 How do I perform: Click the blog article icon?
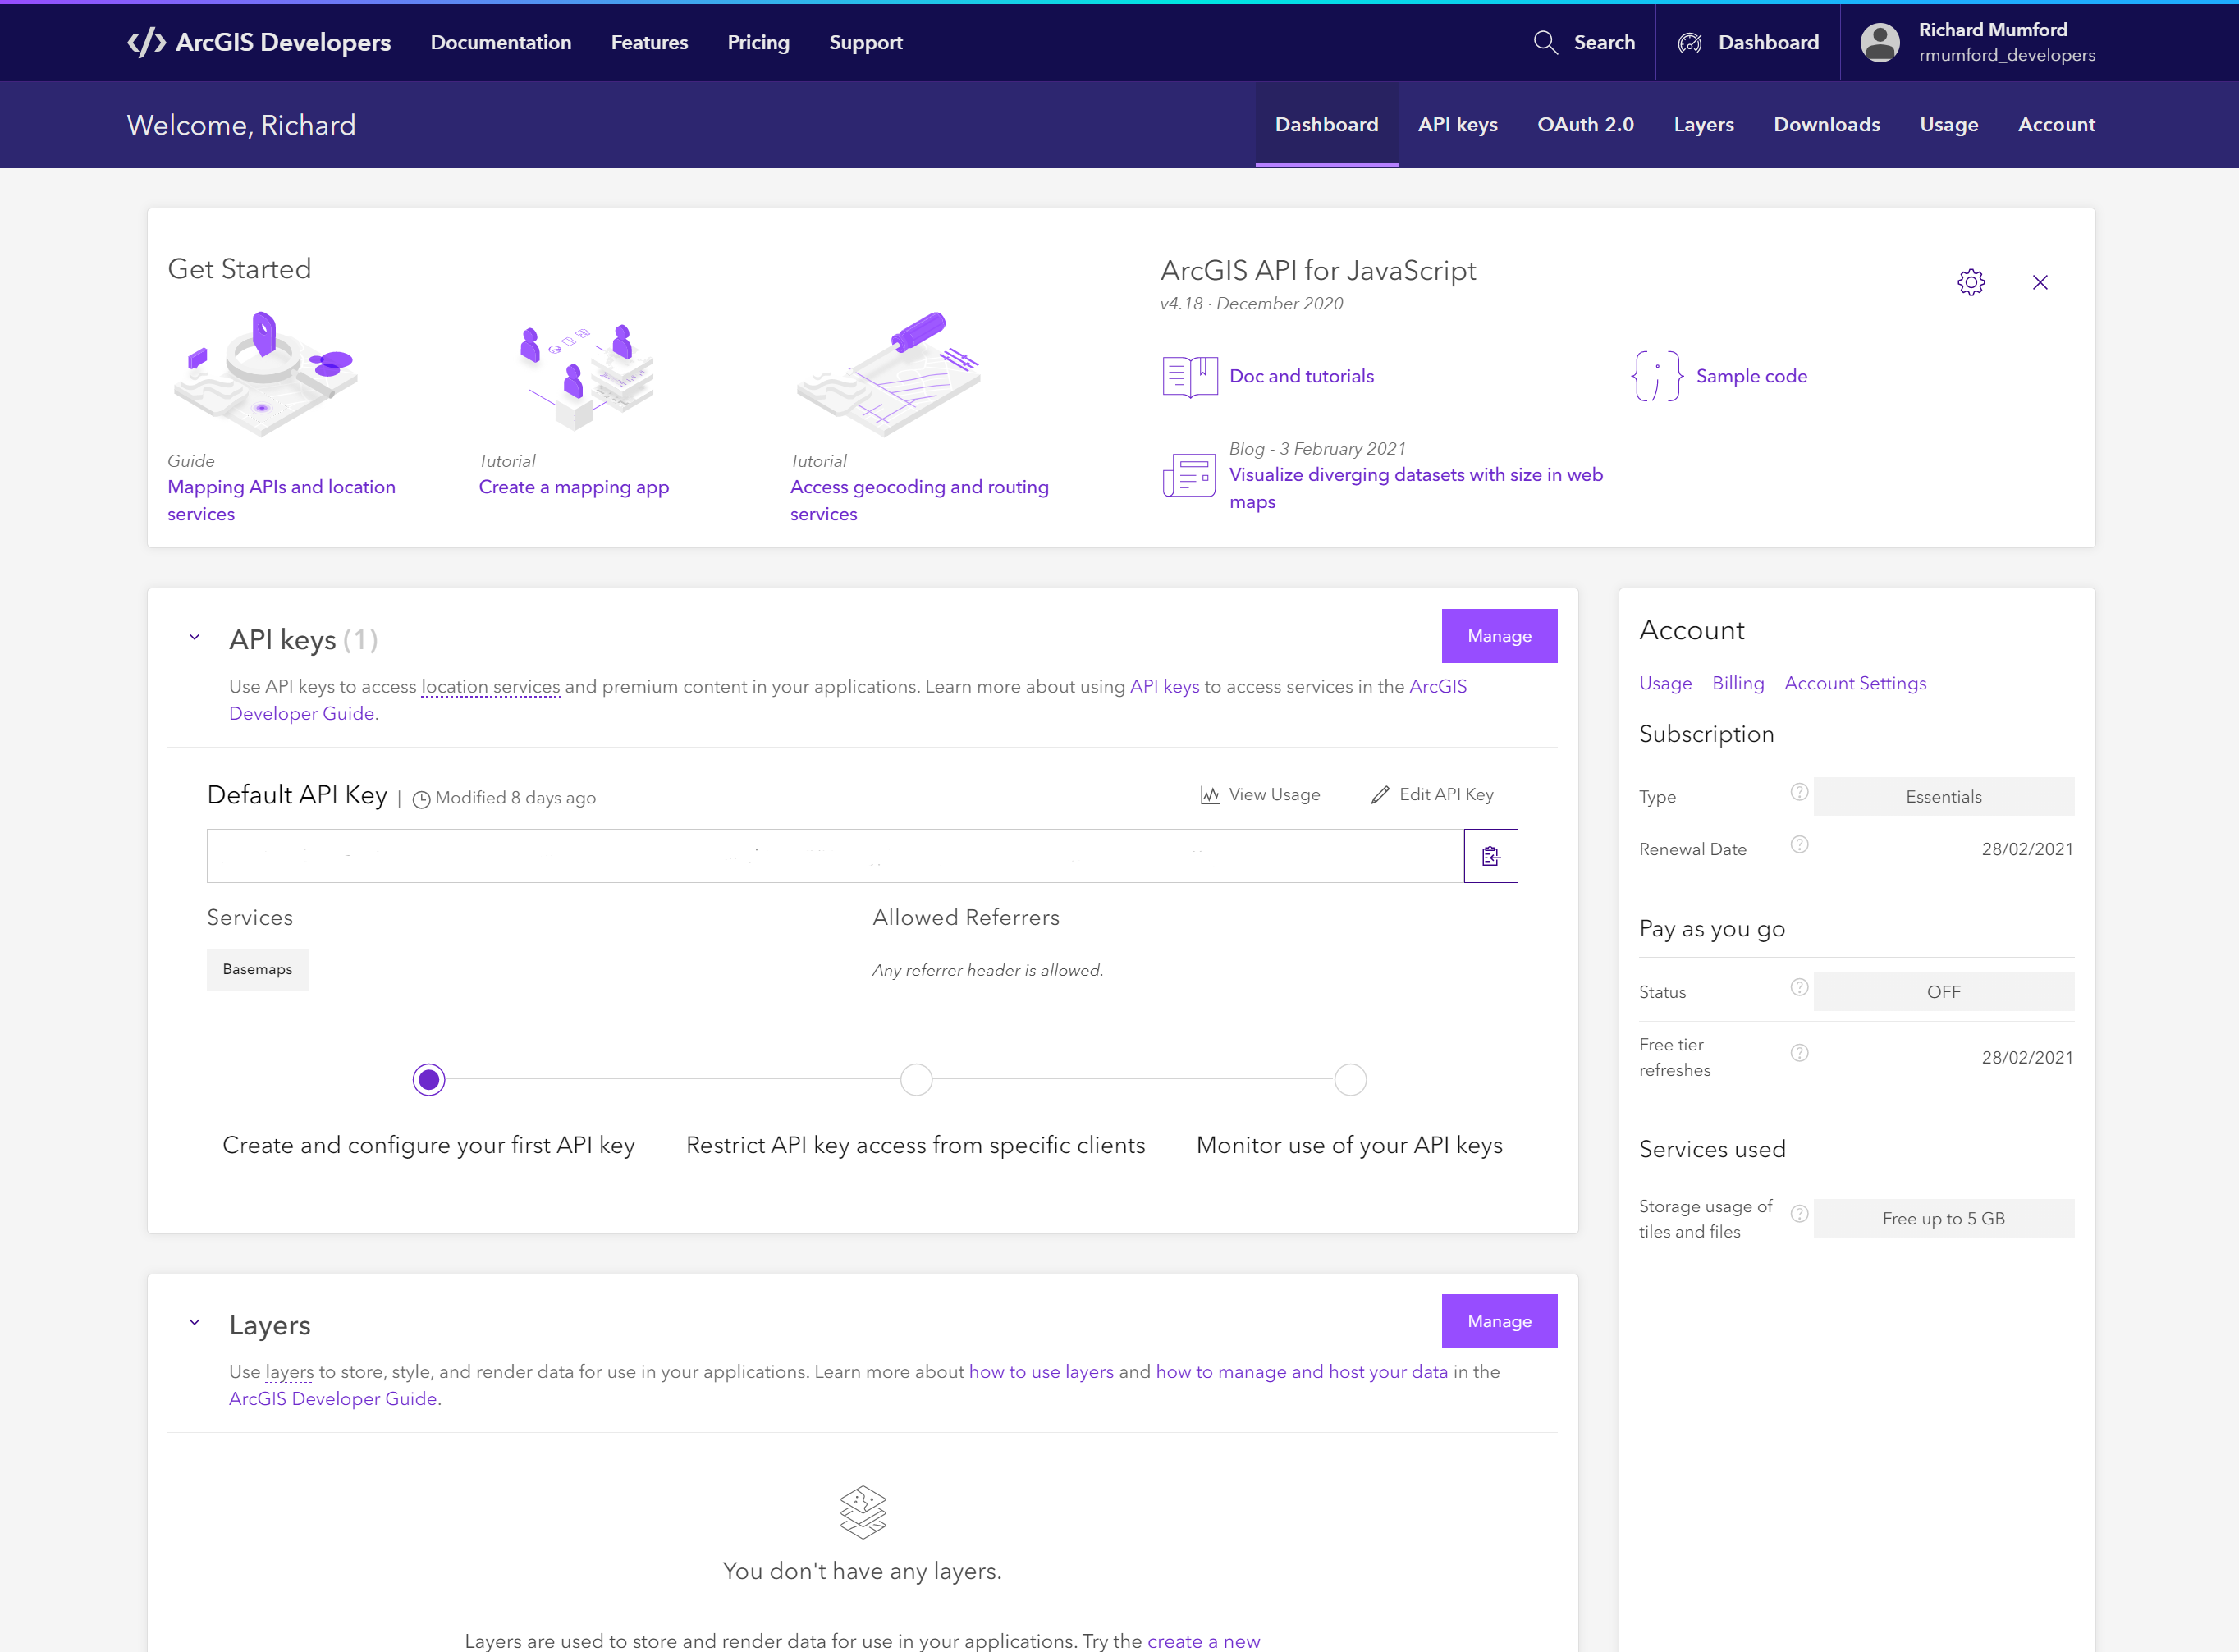[1190, 475]
